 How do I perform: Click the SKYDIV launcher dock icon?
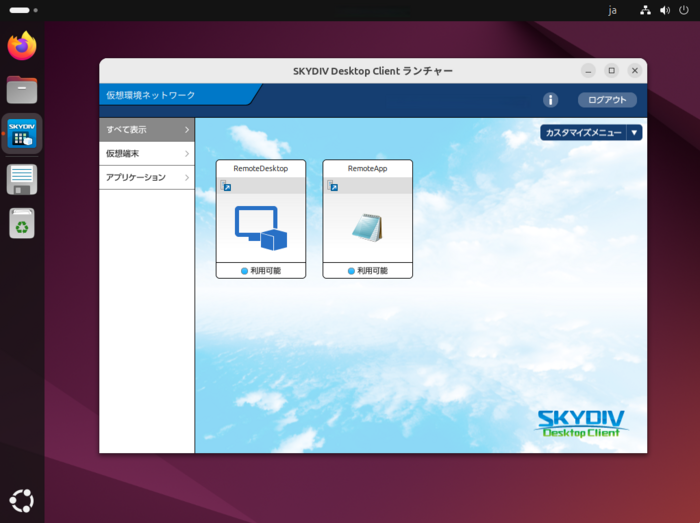pyautogui.click(x=22, y=133)
